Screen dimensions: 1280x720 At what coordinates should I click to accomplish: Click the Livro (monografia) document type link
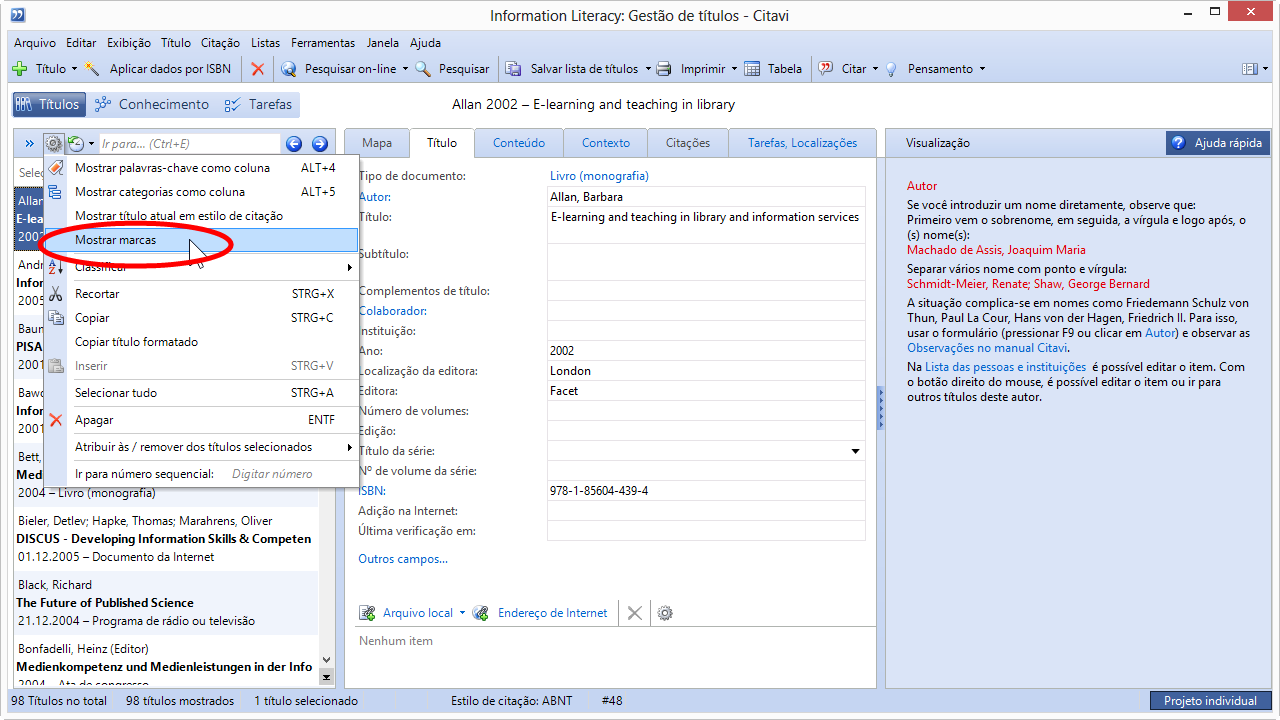[599, 176]
